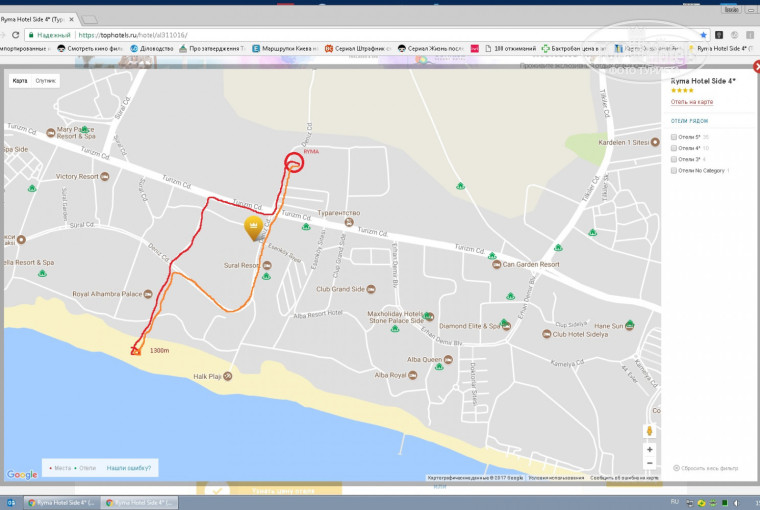This screenshot has height=510, width=760.
Task: Bookmark this page with the star icon
Action: tap(703, 35)
